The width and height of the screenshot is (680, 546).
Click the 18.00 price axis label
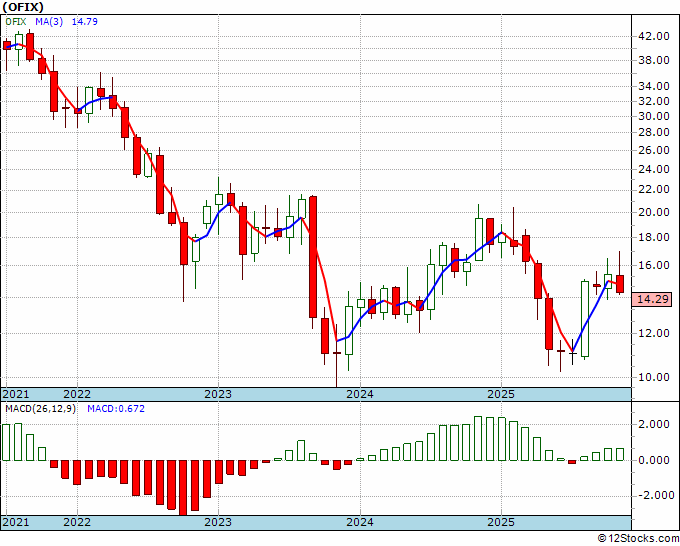coord(654,237)
